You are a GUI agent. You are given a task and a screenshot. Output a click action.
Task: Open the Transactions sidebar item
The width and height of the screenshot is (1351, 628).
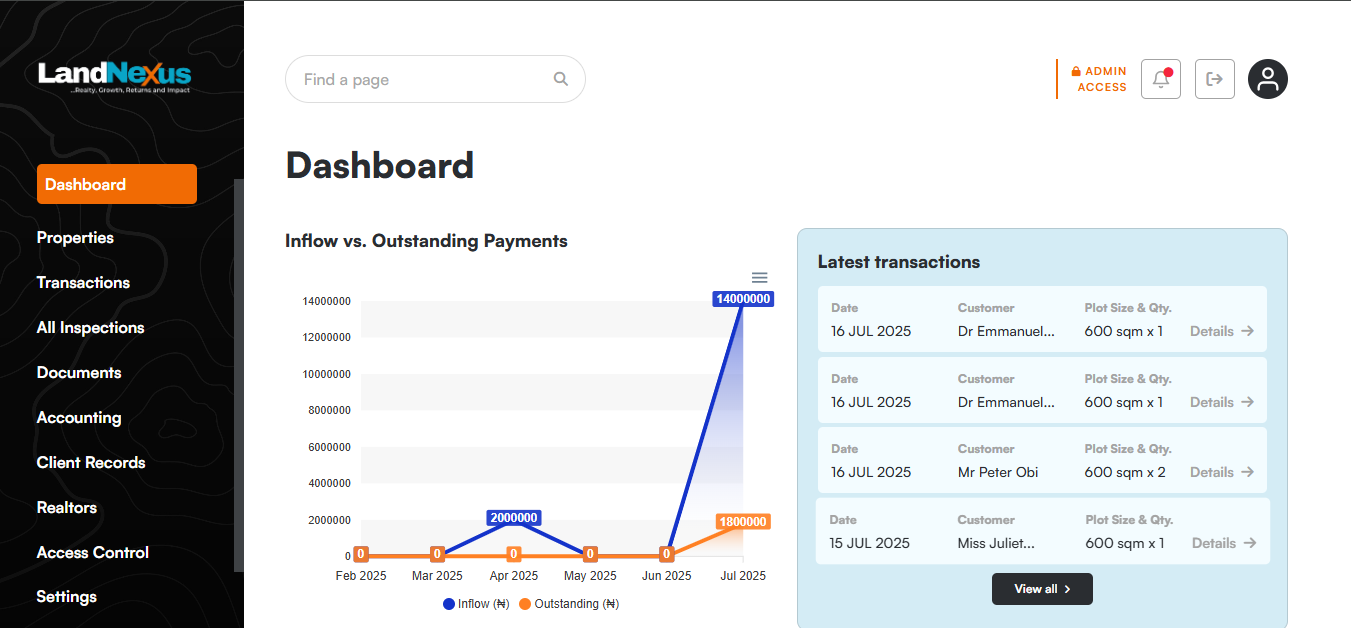coord(83,283)
